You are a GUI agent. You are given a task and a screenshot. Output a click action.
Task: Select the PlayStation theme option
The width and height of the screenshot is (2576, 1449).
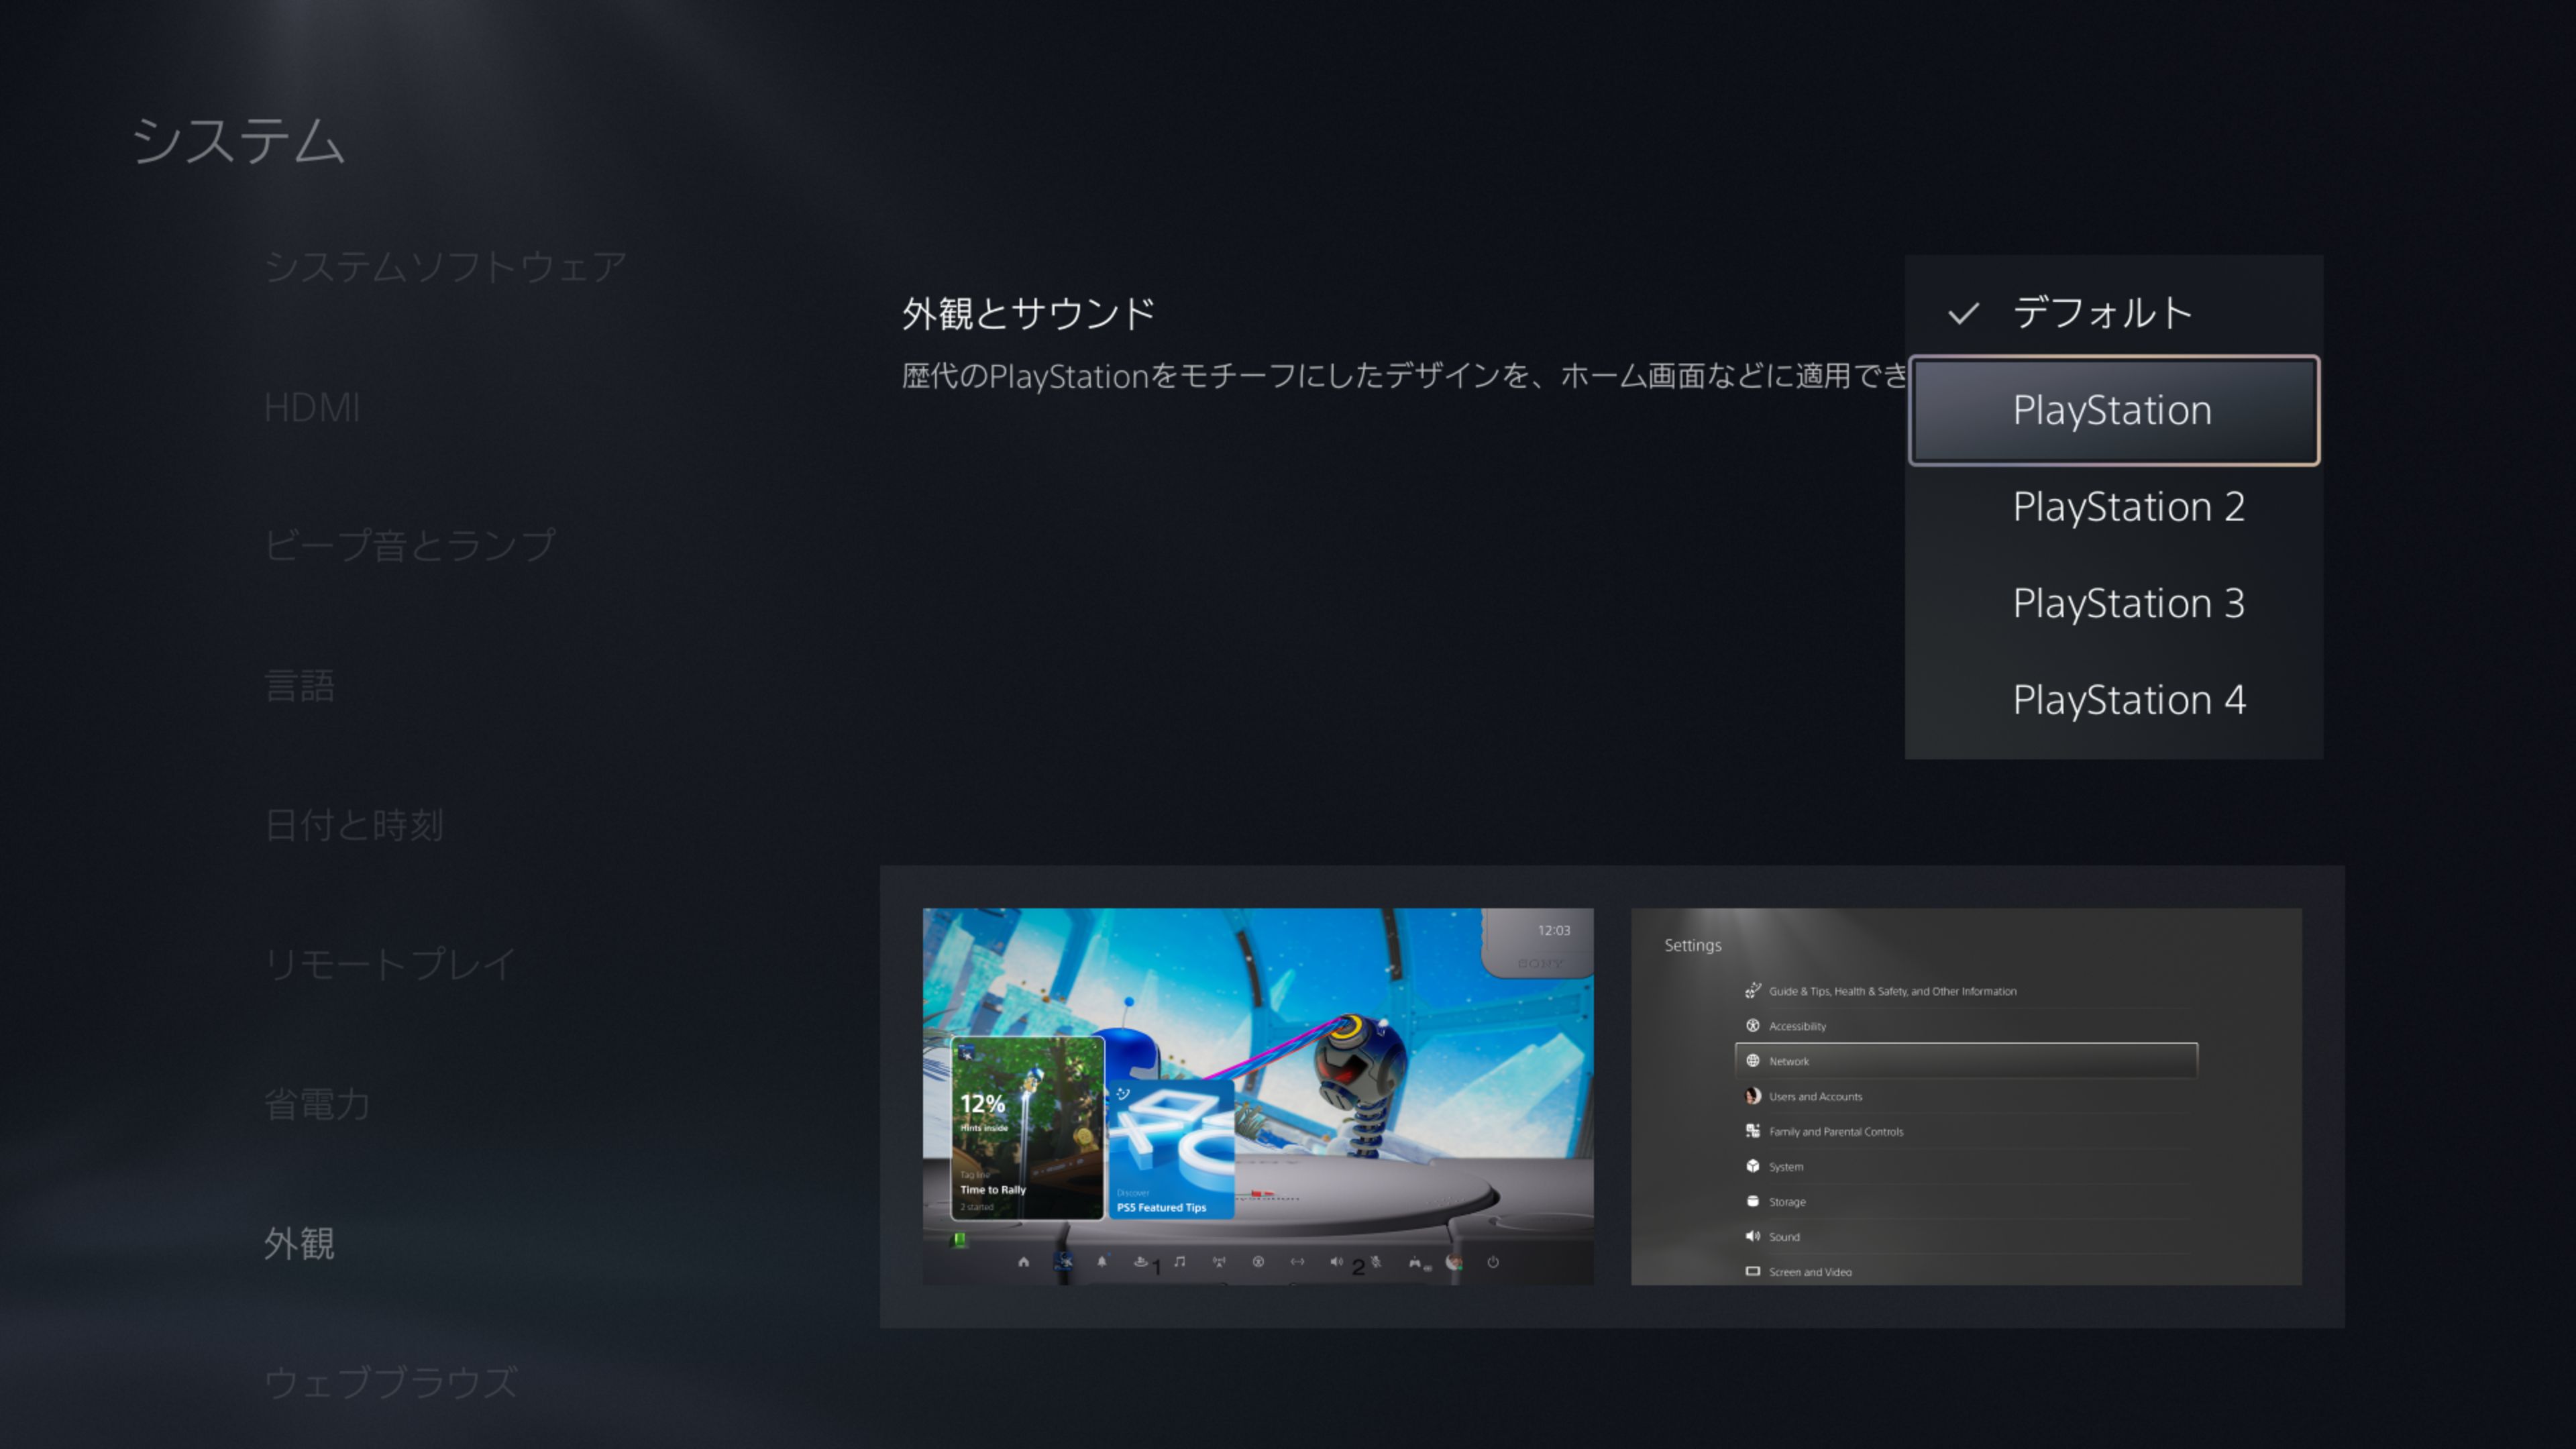[x=2113, y=410]
